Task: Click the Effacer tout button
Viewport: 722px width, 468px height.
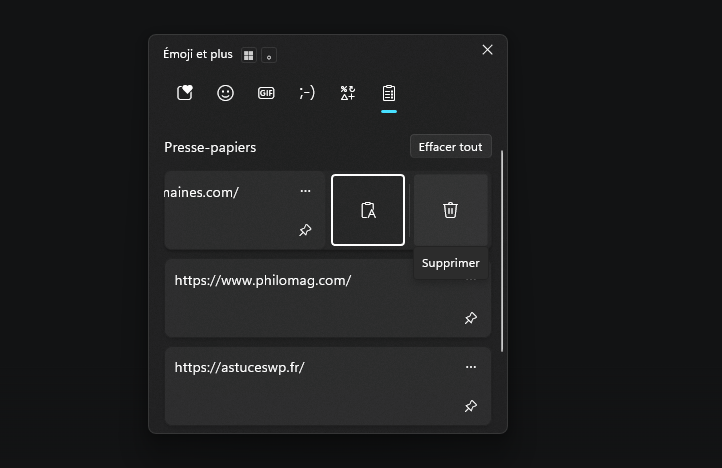Action: click(x=450, y=146)
